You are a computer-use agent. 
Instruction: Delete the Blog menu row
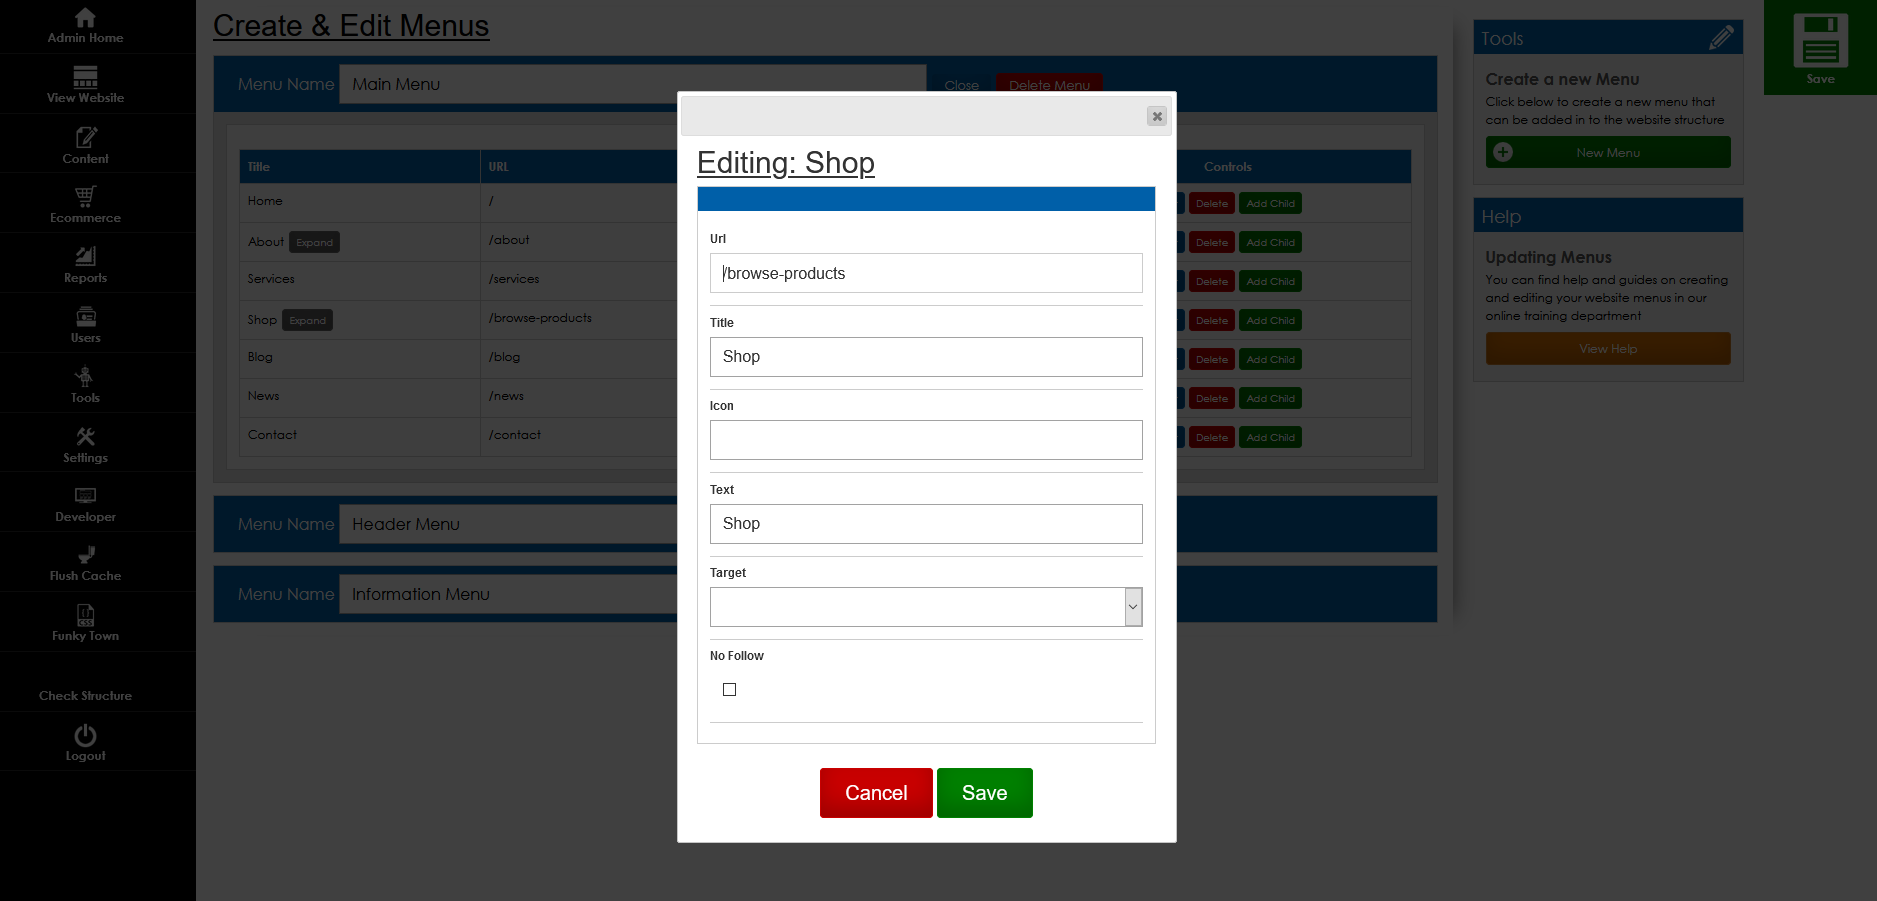(1212, 359)
